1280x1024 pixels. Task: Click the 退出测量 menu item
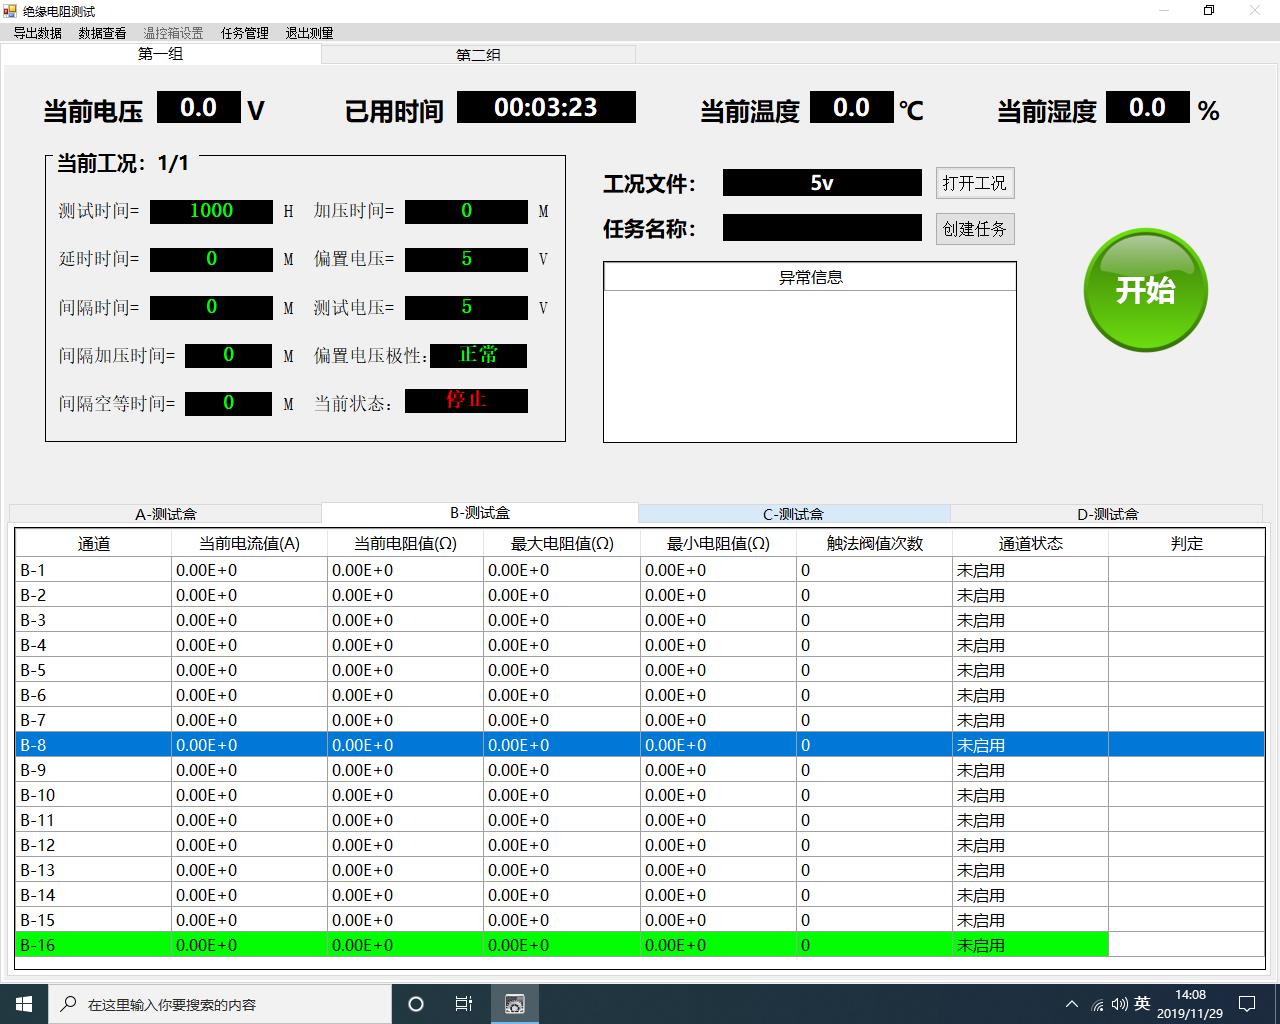309,33
